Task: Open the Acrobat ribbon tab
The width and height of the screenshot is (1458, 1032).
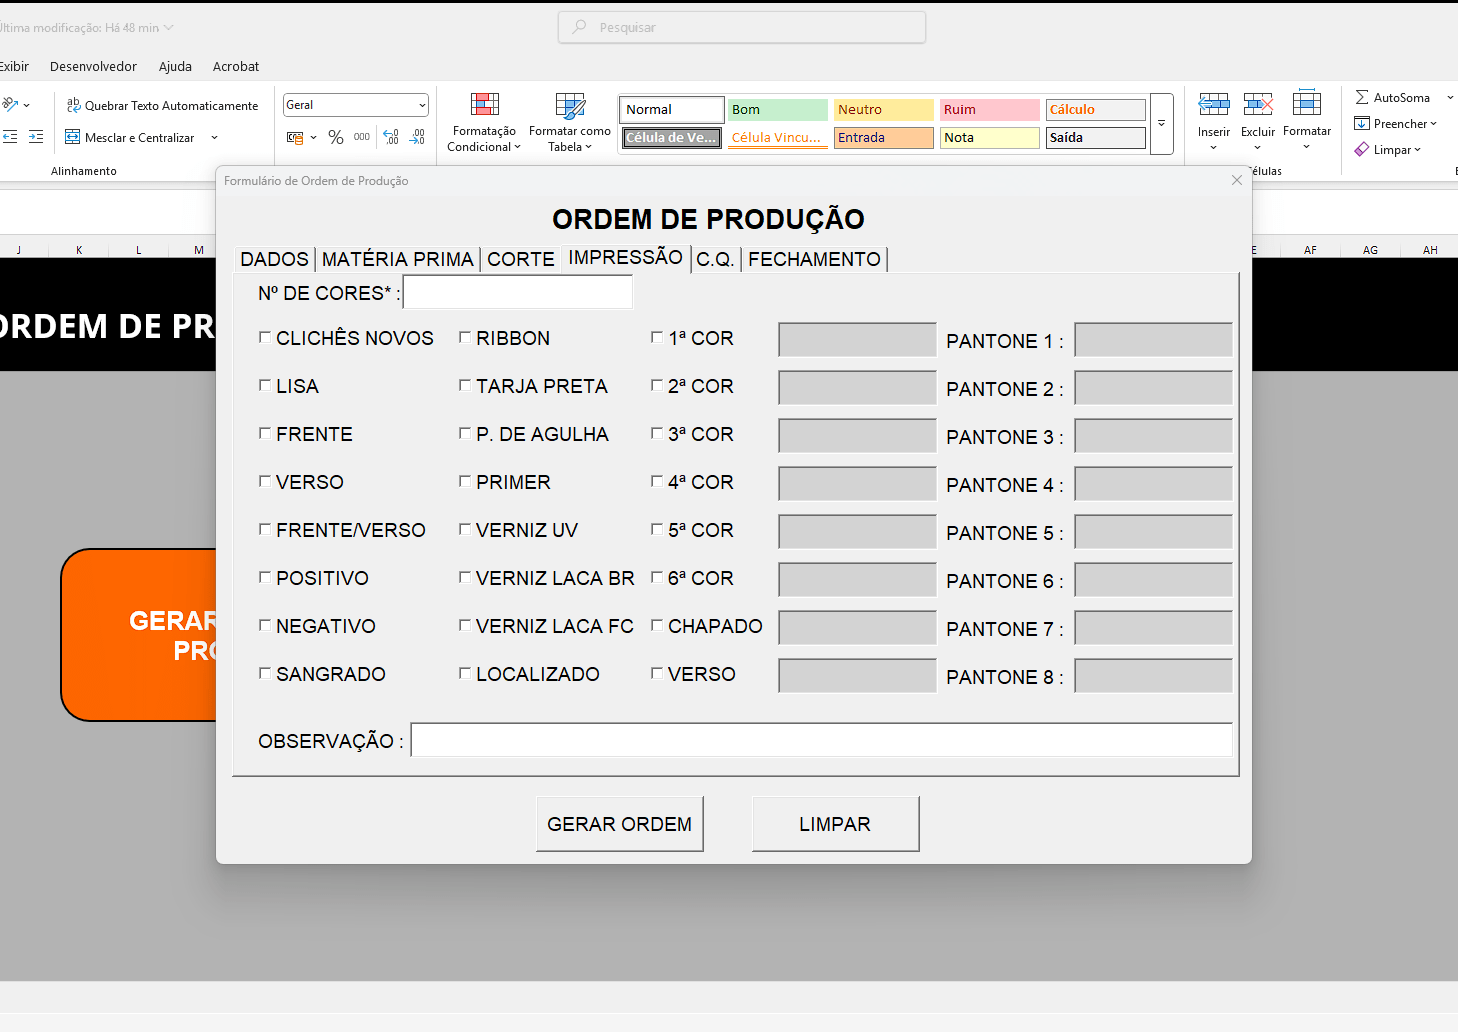Action: (236, 66)
